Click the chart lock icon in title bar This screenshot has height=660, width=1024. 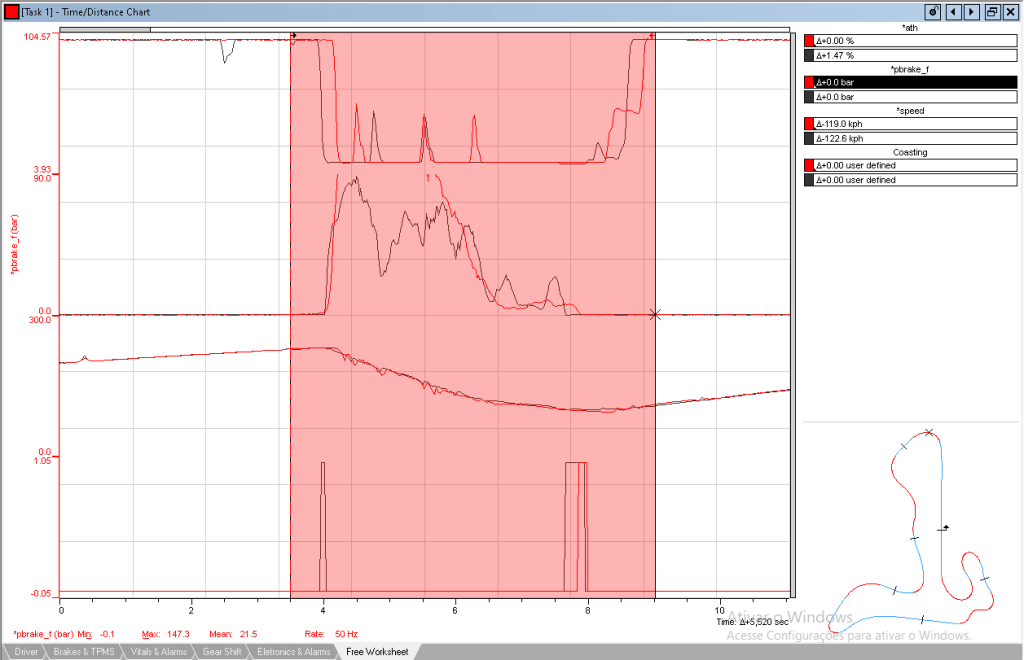pos(933,12)
